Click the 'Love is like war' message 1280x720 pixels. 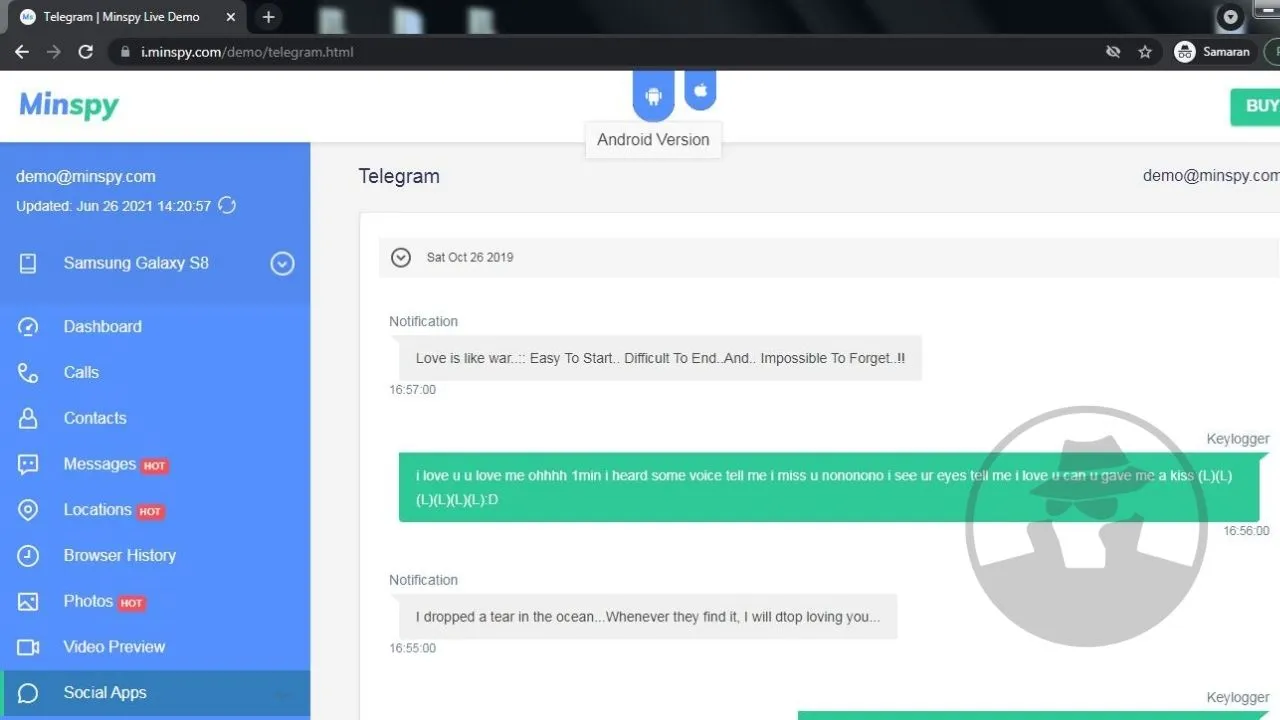tap(660, 358)
